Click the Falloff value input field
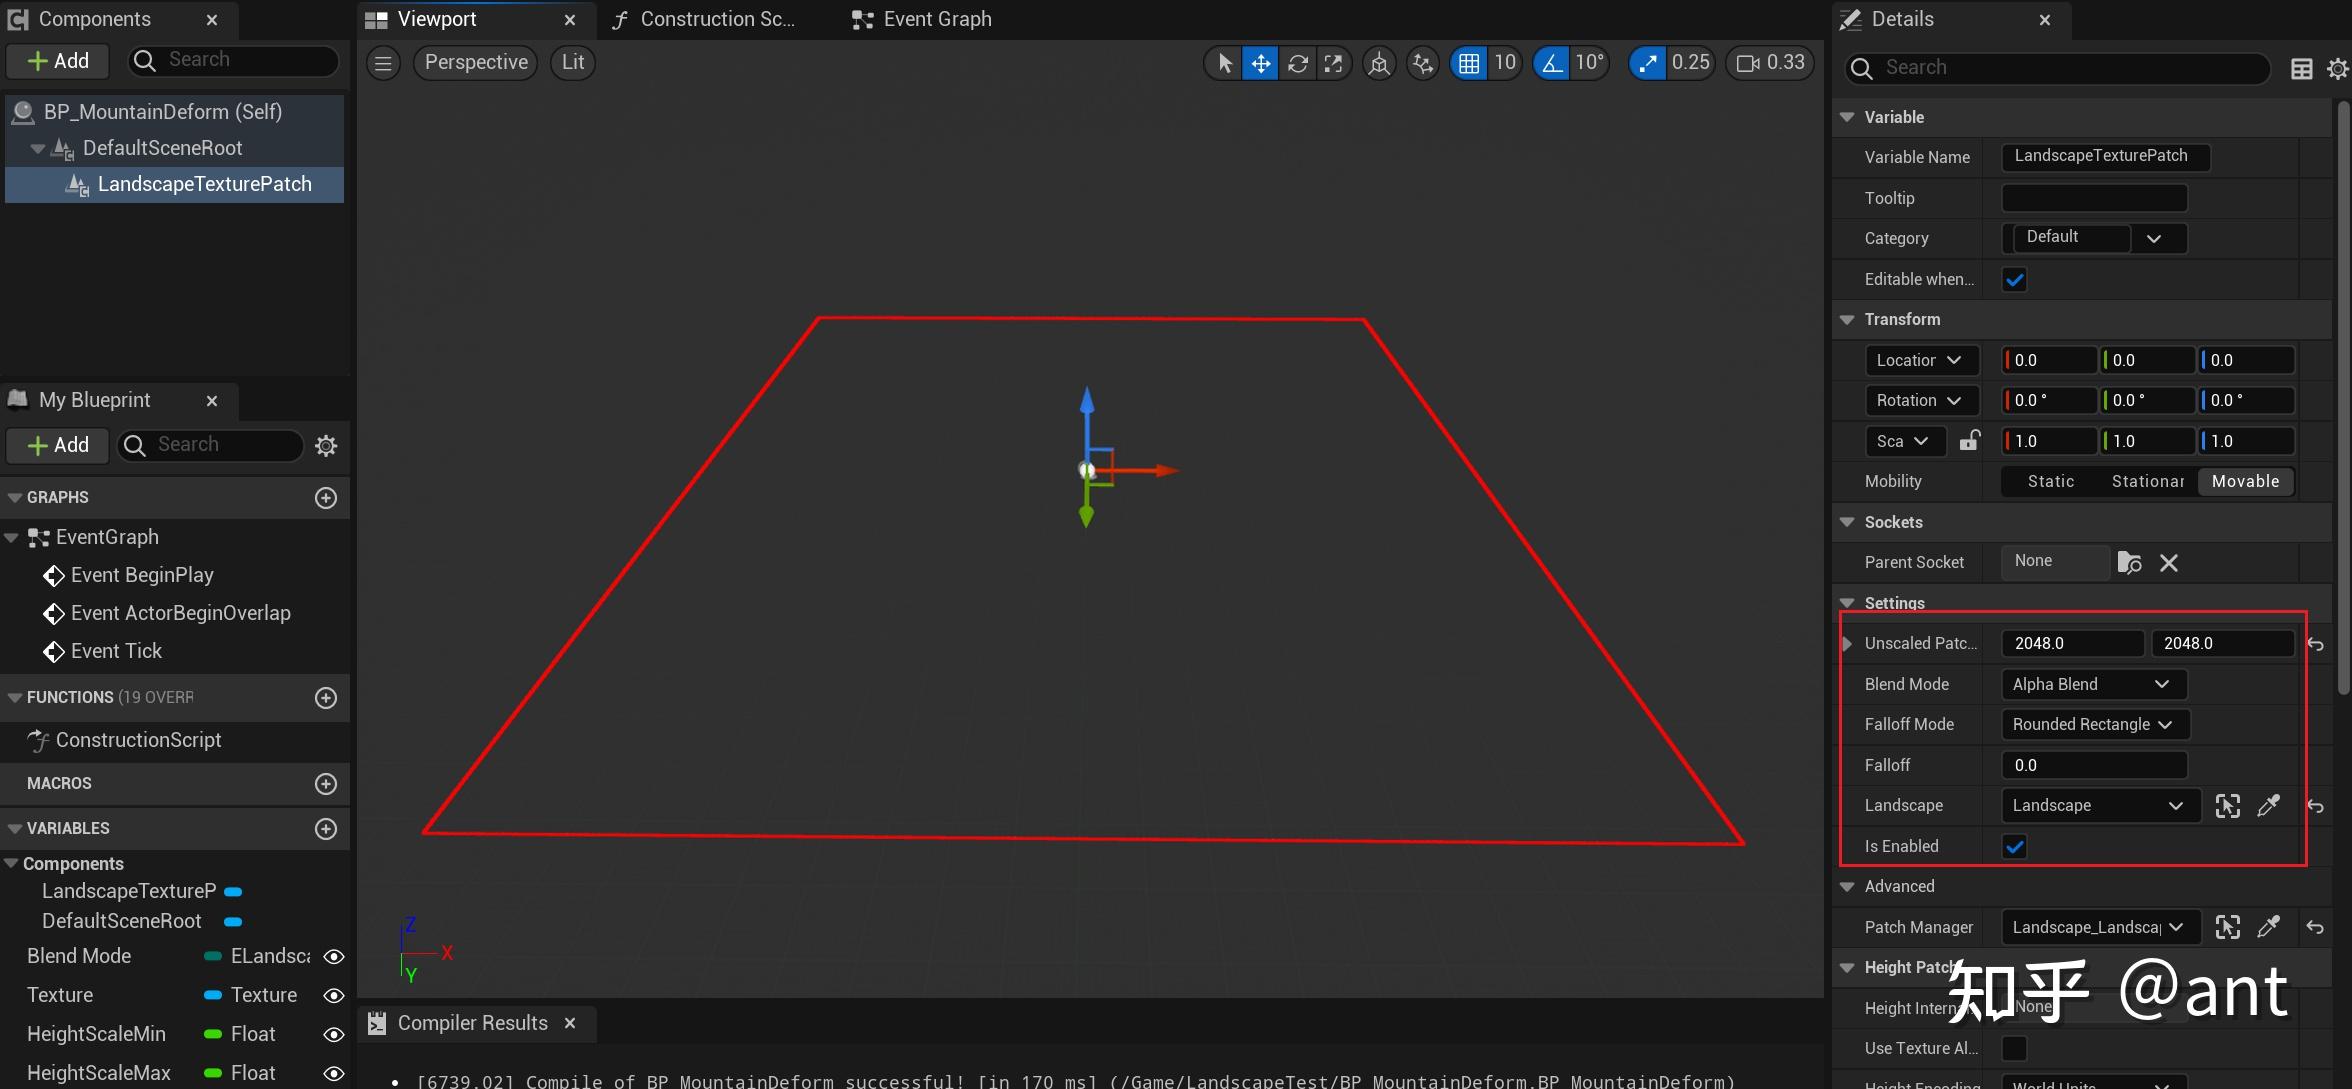2352x1089 pixels. coord(2093,766)
